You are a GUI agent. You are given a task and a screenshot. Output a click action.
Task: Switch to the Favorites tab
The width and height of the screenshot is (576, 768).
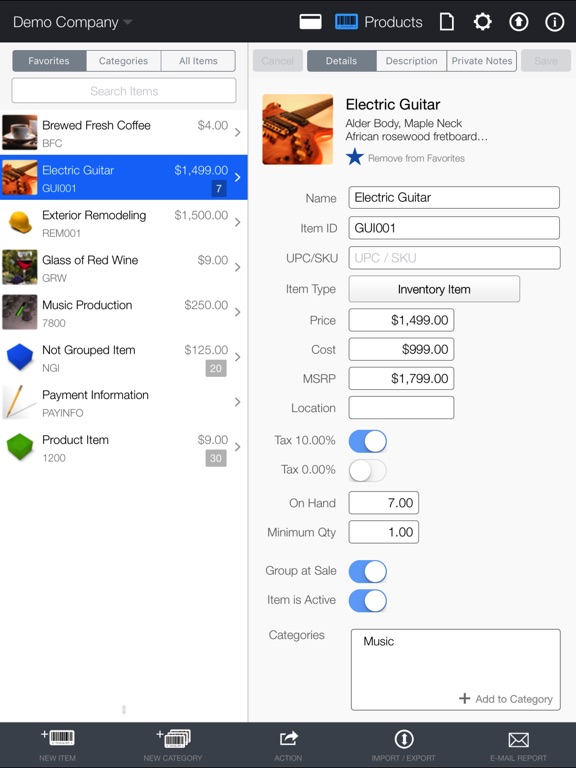pyautogui.click(x=49, y=61)
